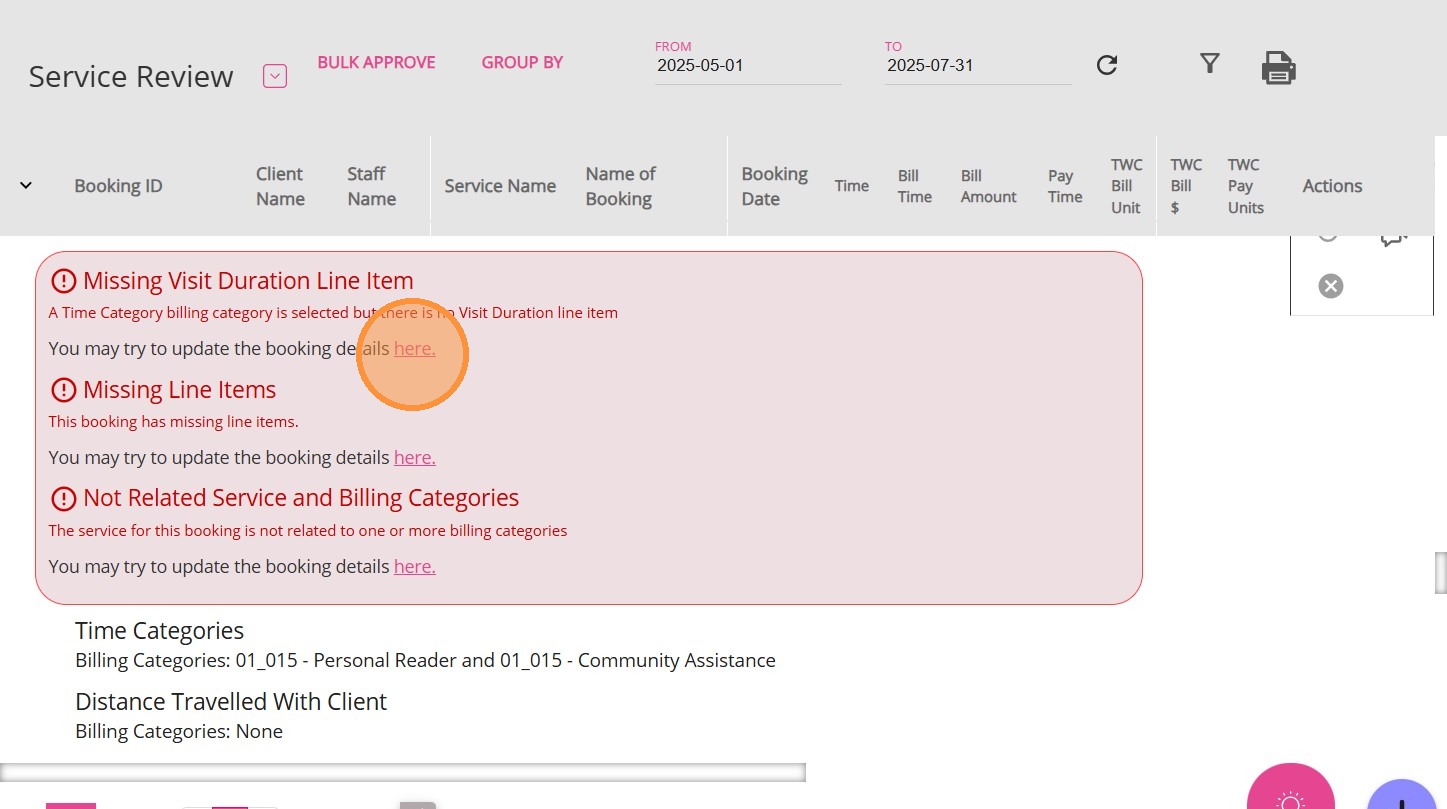The height and width of the screenshot is (809, 1447).
Task: Sort by Booking Date column header
Action: (774, 186)
